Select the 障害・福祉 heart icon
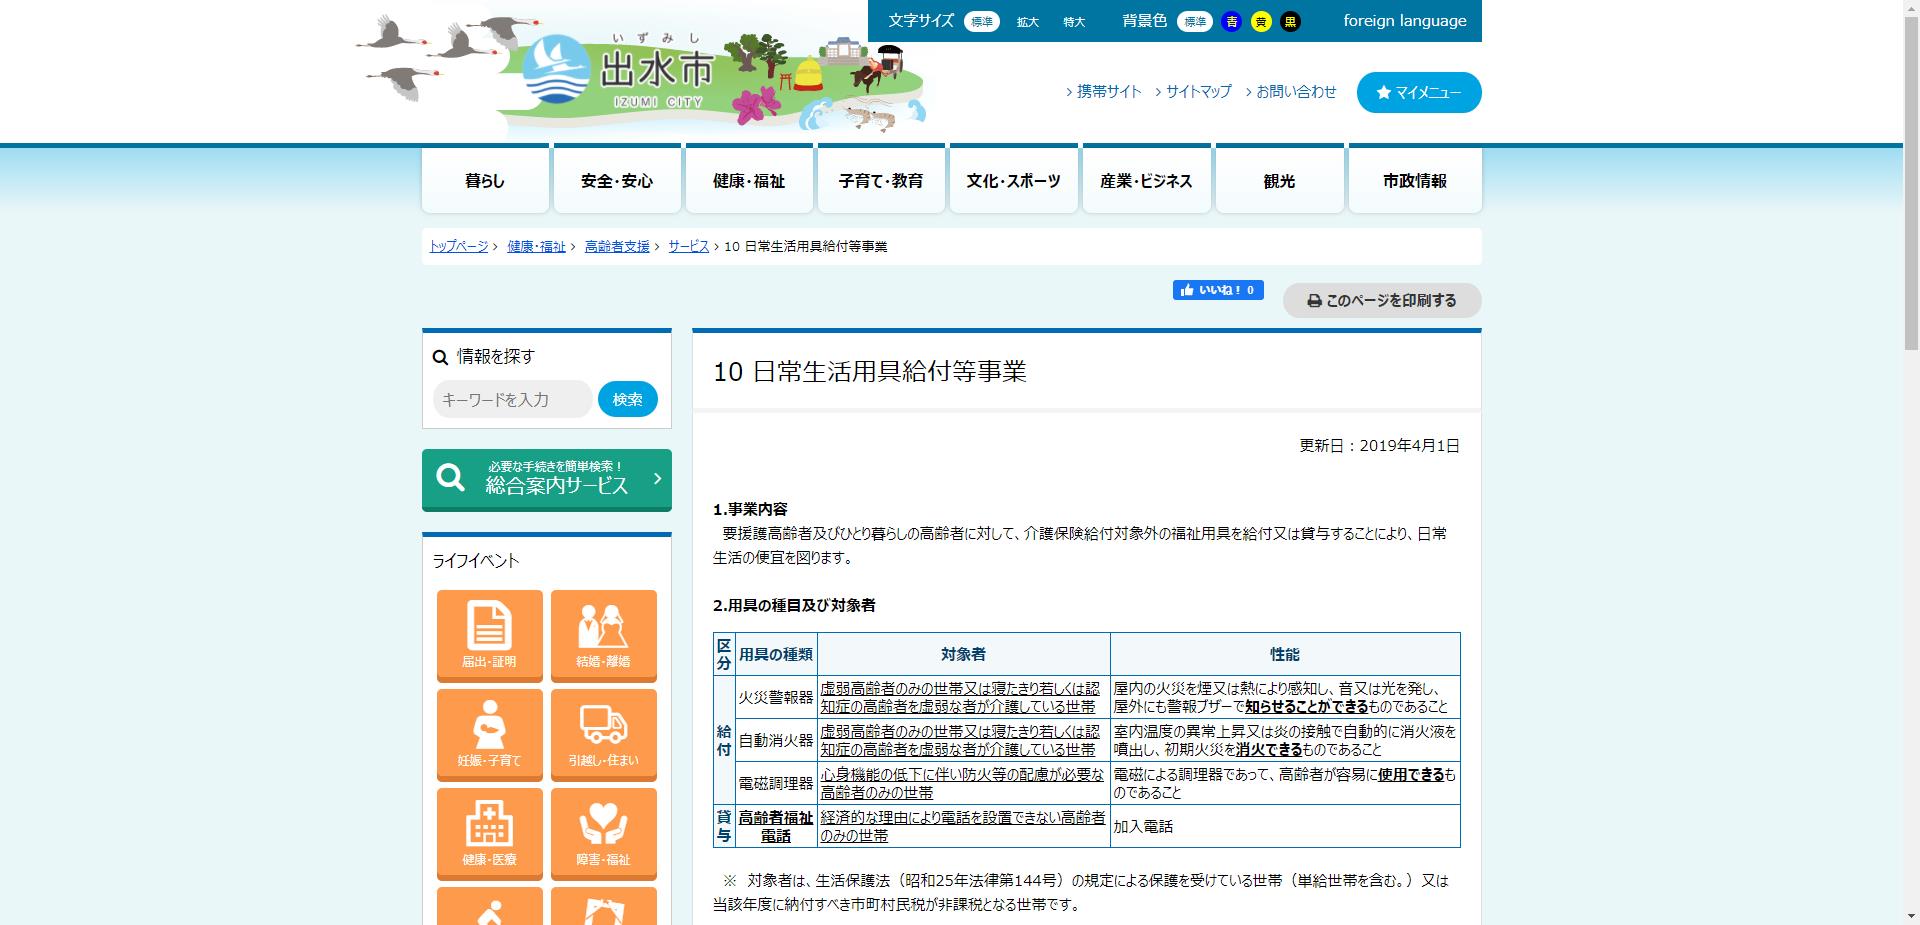Image resolution: width=1920 pixels, height=925 pixels. [604, 834]
